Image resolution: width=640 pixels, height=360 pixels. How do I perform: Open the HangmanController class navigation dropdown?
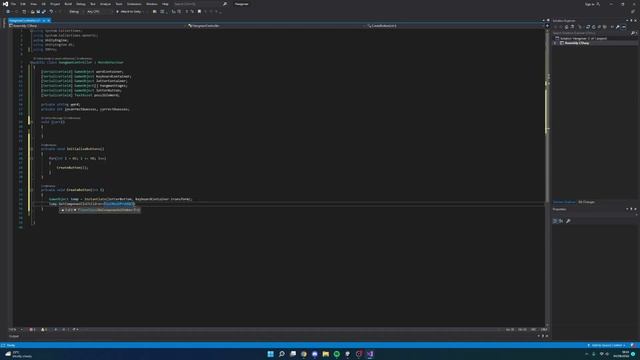pos(276,26)
